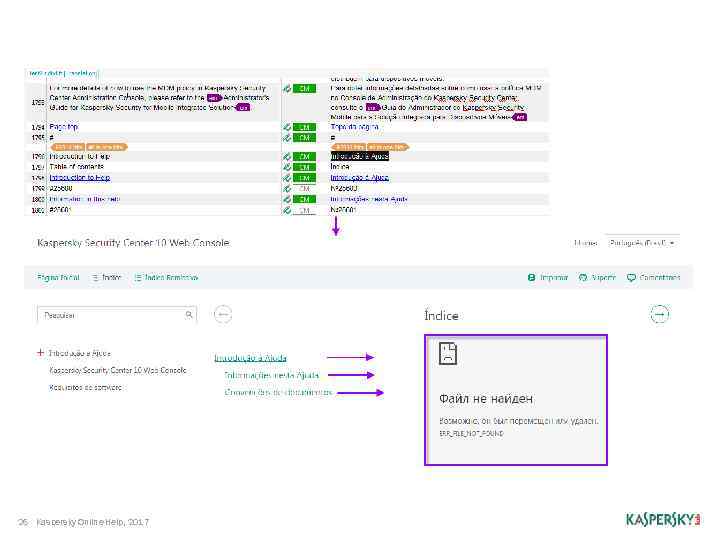Open 'Informações nesta Ajuda' link

pos(271,375)
